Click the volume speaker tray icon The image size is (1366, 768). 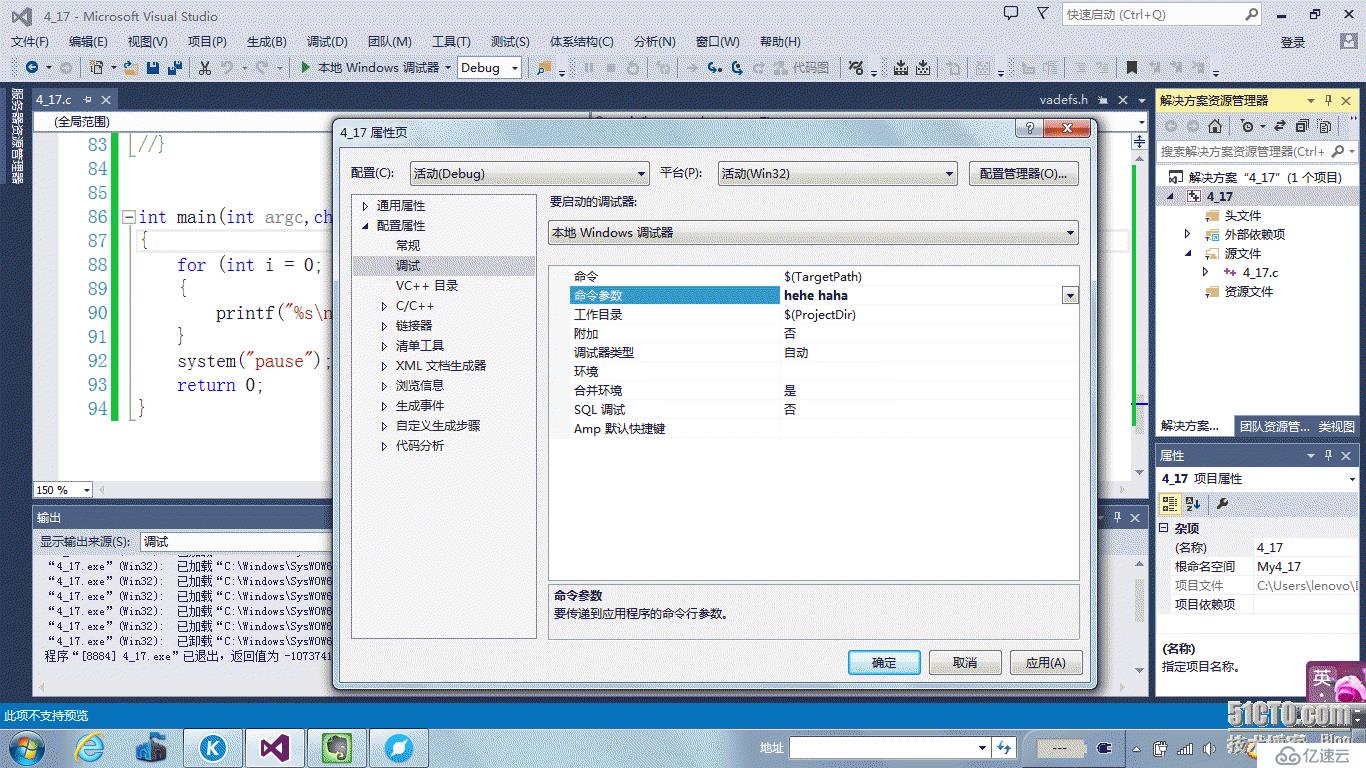[1210, 748]
